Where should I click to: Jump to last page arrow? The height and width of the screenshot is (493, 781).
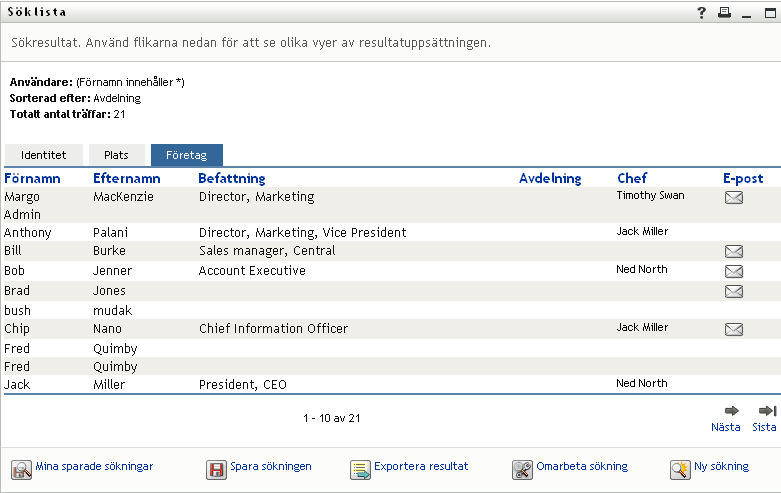767,411
